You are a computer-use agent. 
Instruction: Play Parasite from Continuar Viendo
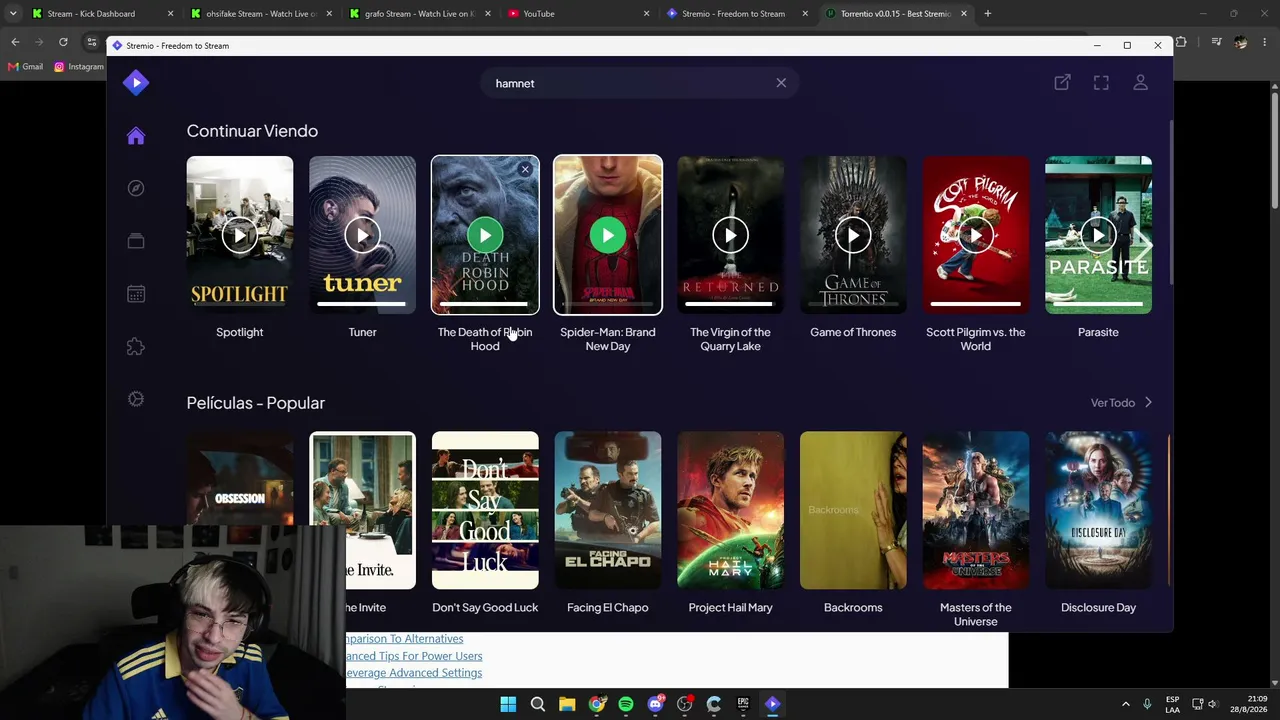click(x=1098, y=235)
